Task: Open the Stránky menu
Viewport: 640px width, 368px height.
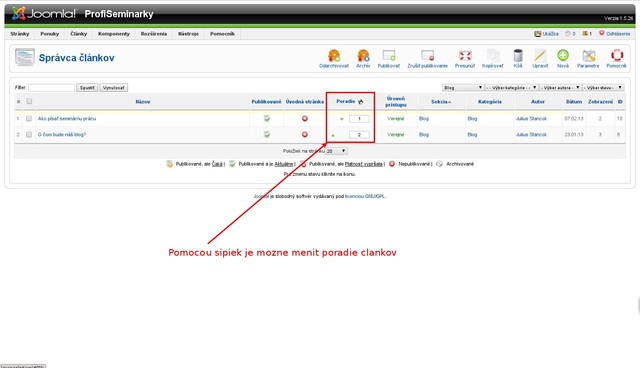Action: 20,34
